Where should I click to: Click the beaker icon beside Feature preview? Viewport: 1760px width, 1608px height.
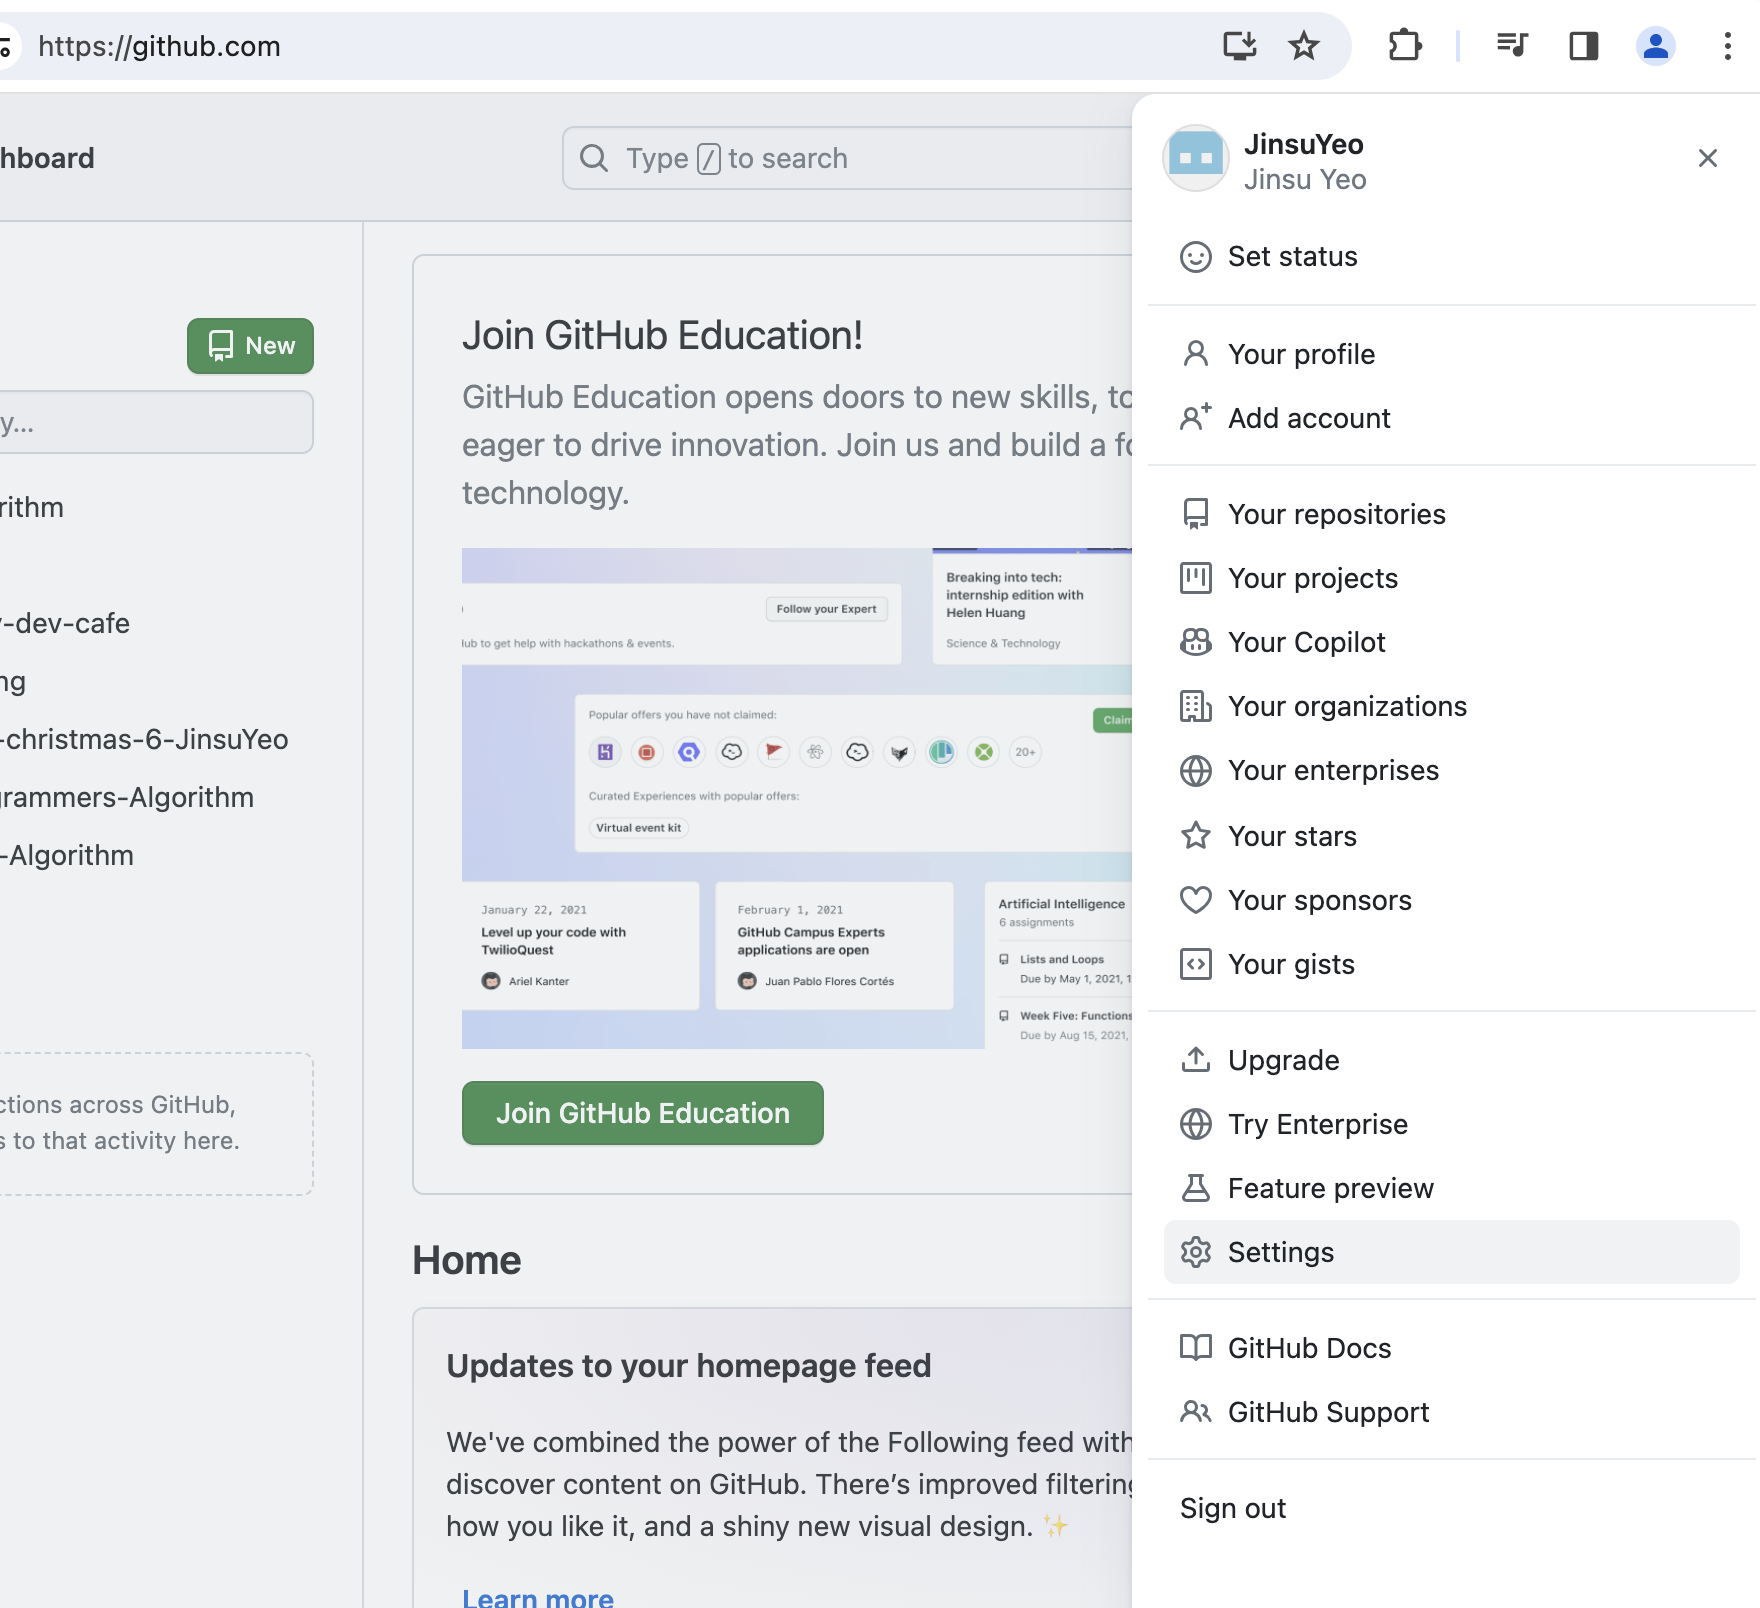1196,1188
